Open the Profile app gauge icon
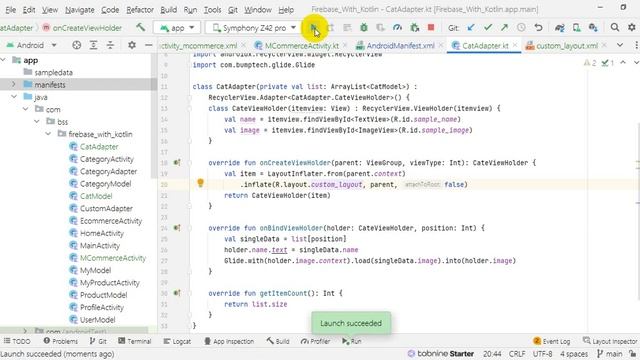 pyautogui.click(x=397, y=28)
